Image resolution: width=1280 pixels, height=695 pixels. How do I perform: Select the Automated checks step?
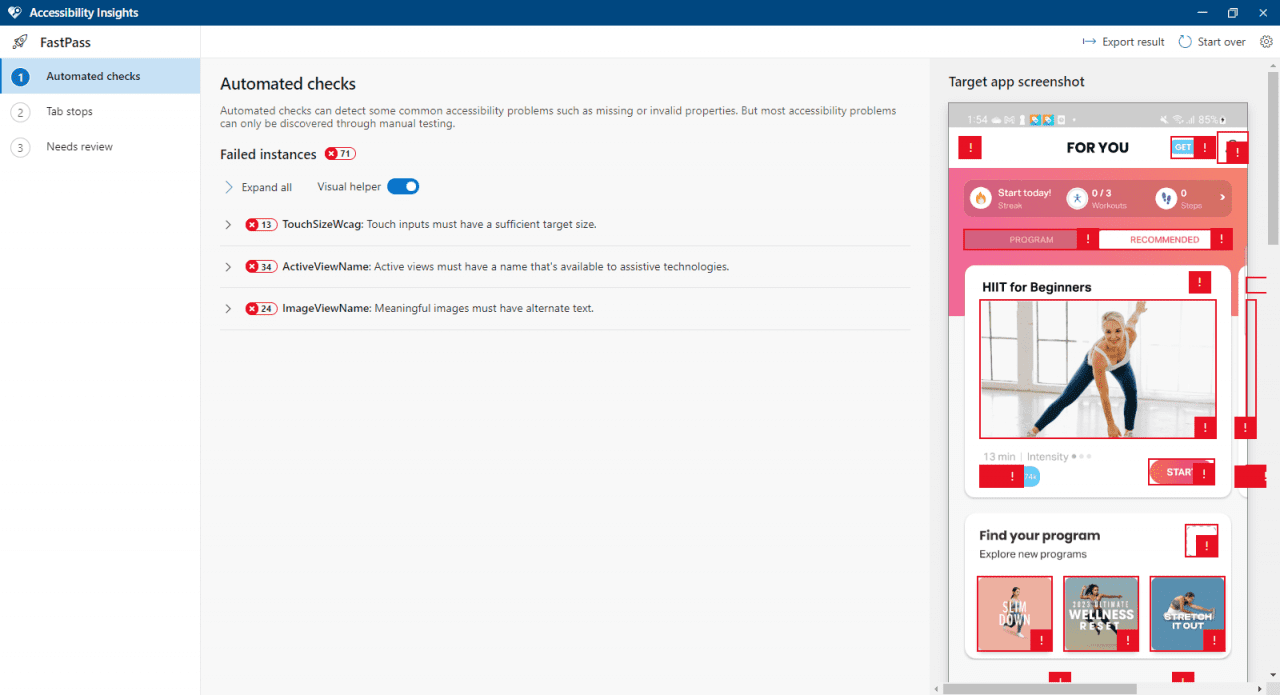93,76
